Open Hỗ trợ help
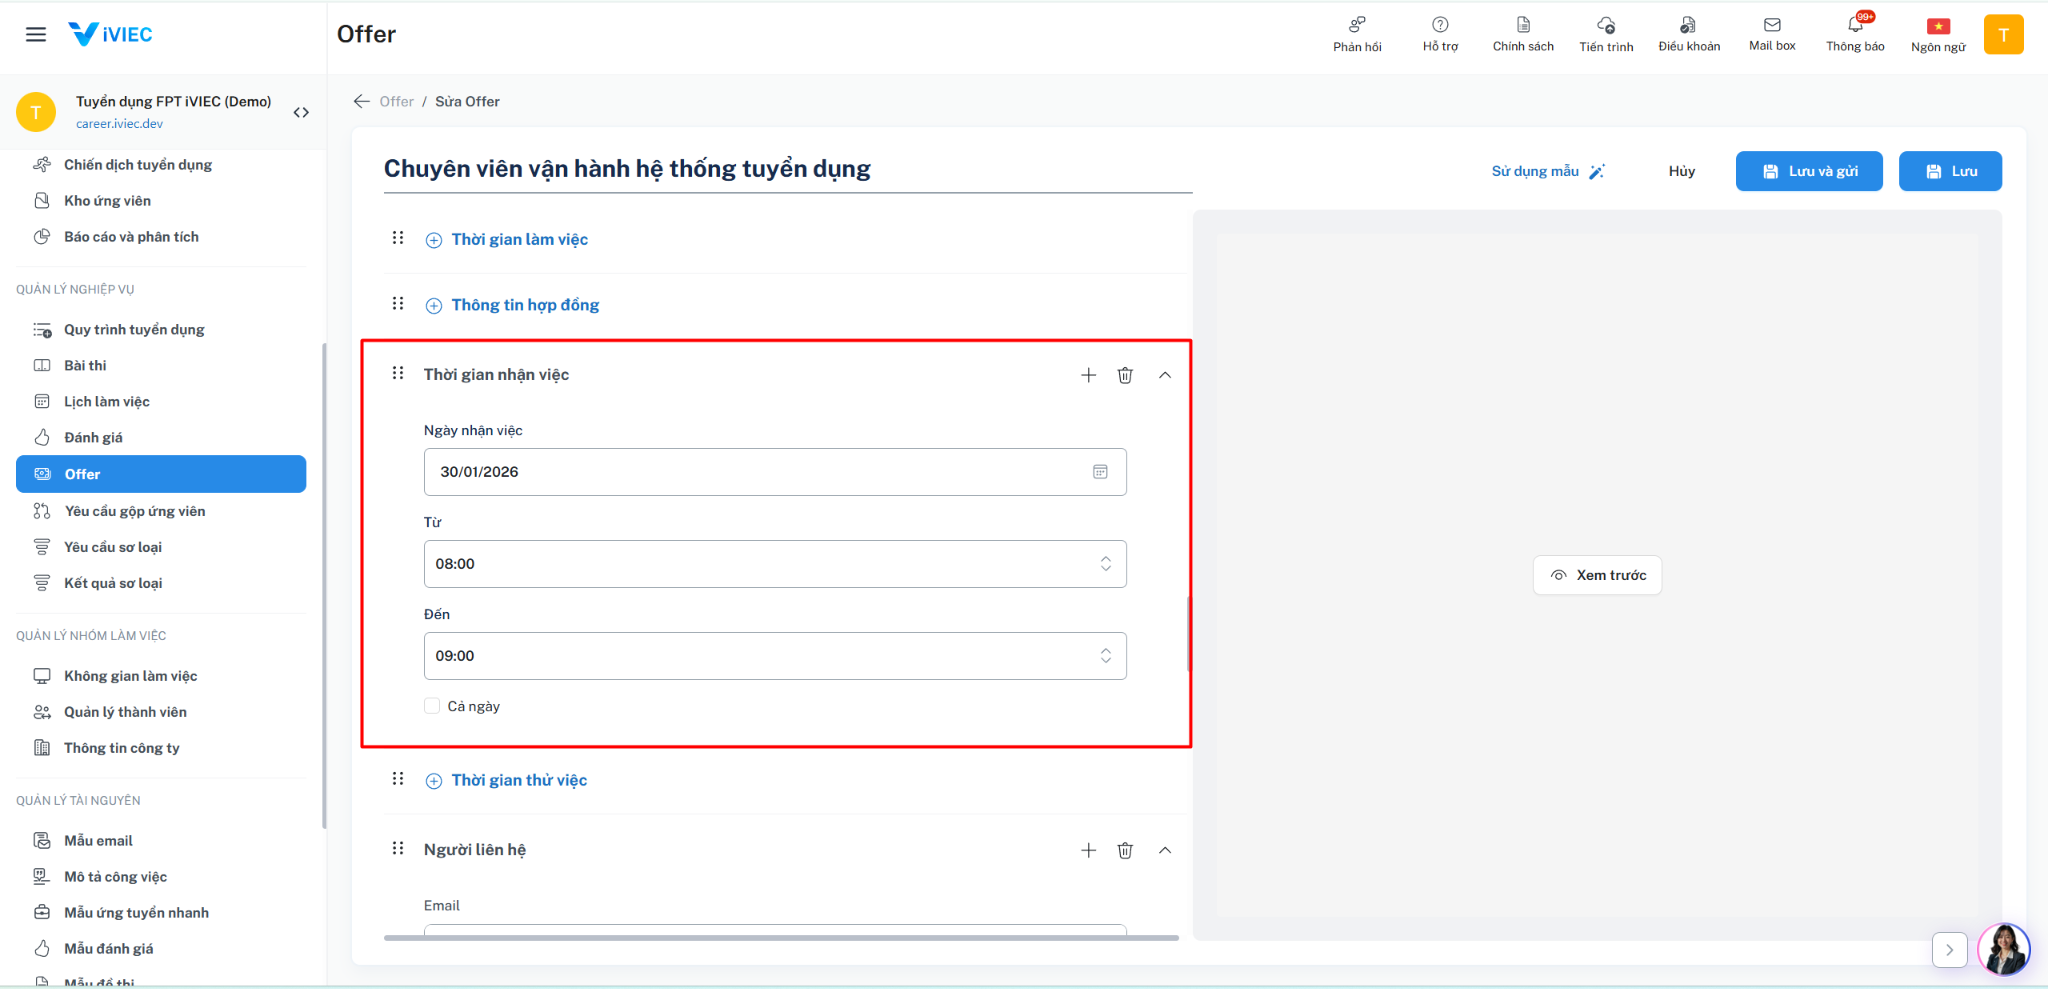Screen dimensions: 2048x989 1440,34
